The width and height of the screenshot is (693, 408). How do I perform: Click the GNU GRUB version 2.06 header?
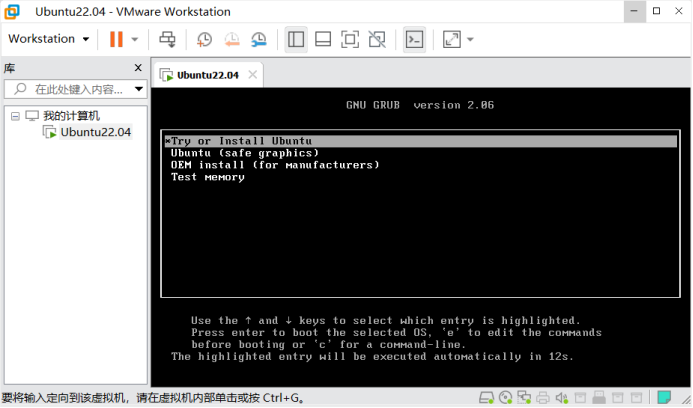(x=420, y=105)
